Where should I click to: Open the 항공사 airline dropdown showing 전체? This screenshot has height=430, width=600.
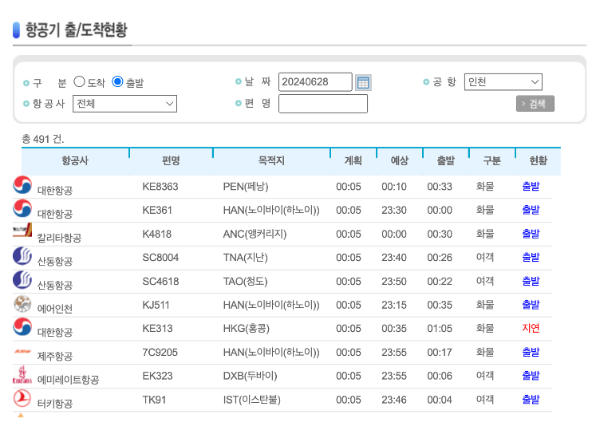click(x=125, y=104)
